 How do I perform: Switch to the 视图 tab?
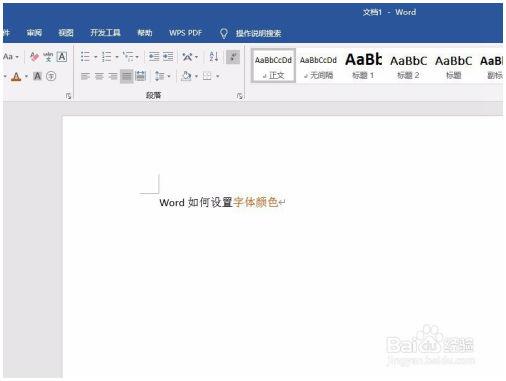pyautogui.click(x=66, y=33)
